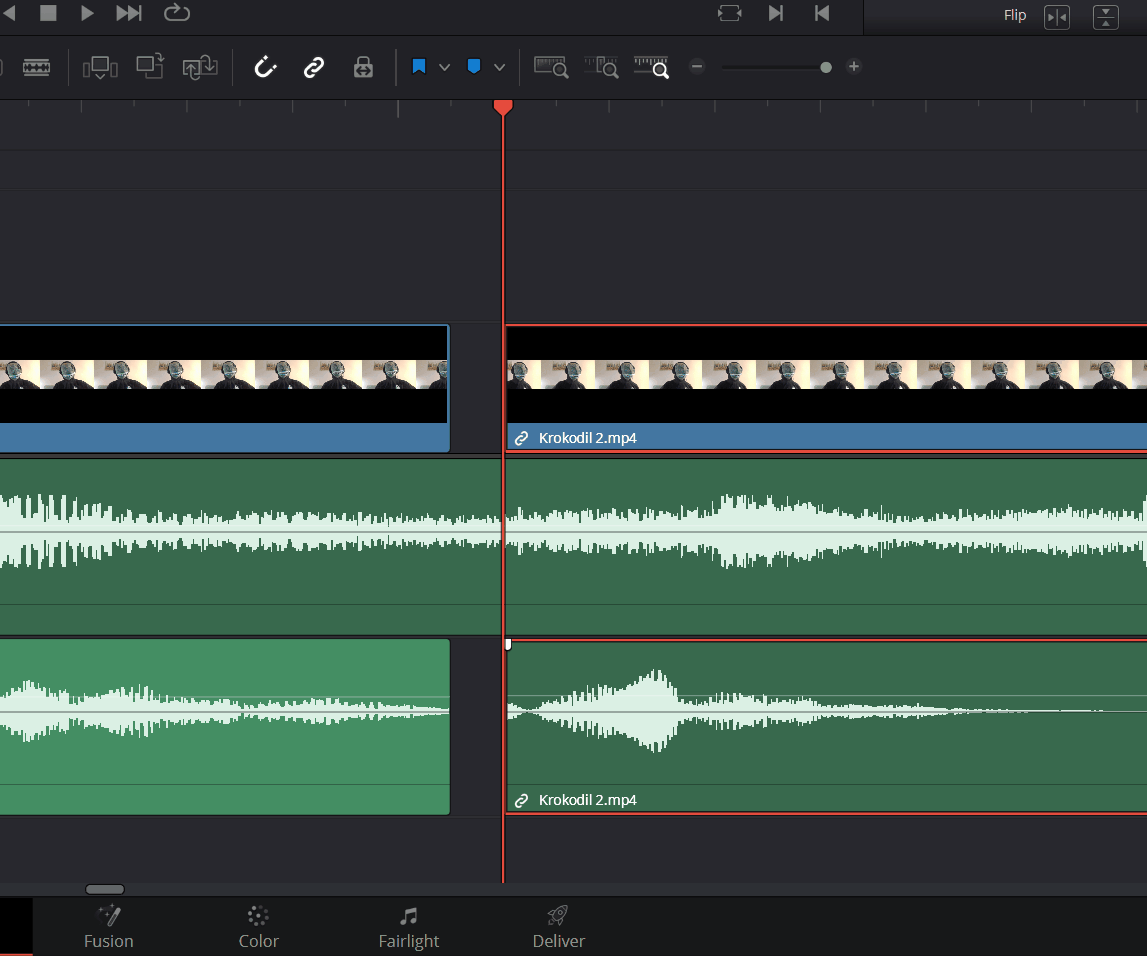Enable the snapping magnet tool
This screenshot has width=1147, height=956.
tap(265, 67)
